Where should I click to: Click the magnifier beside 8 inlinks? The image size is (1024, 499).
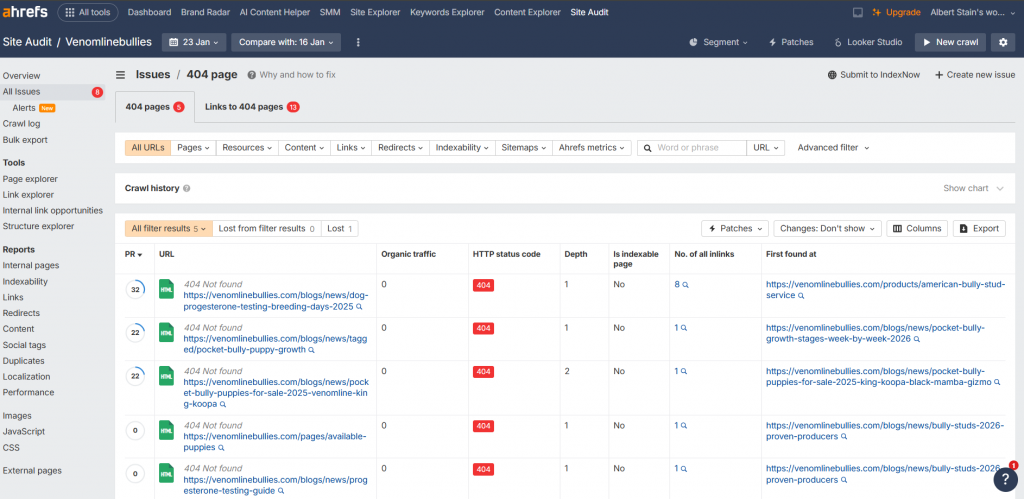coord(685,285)
